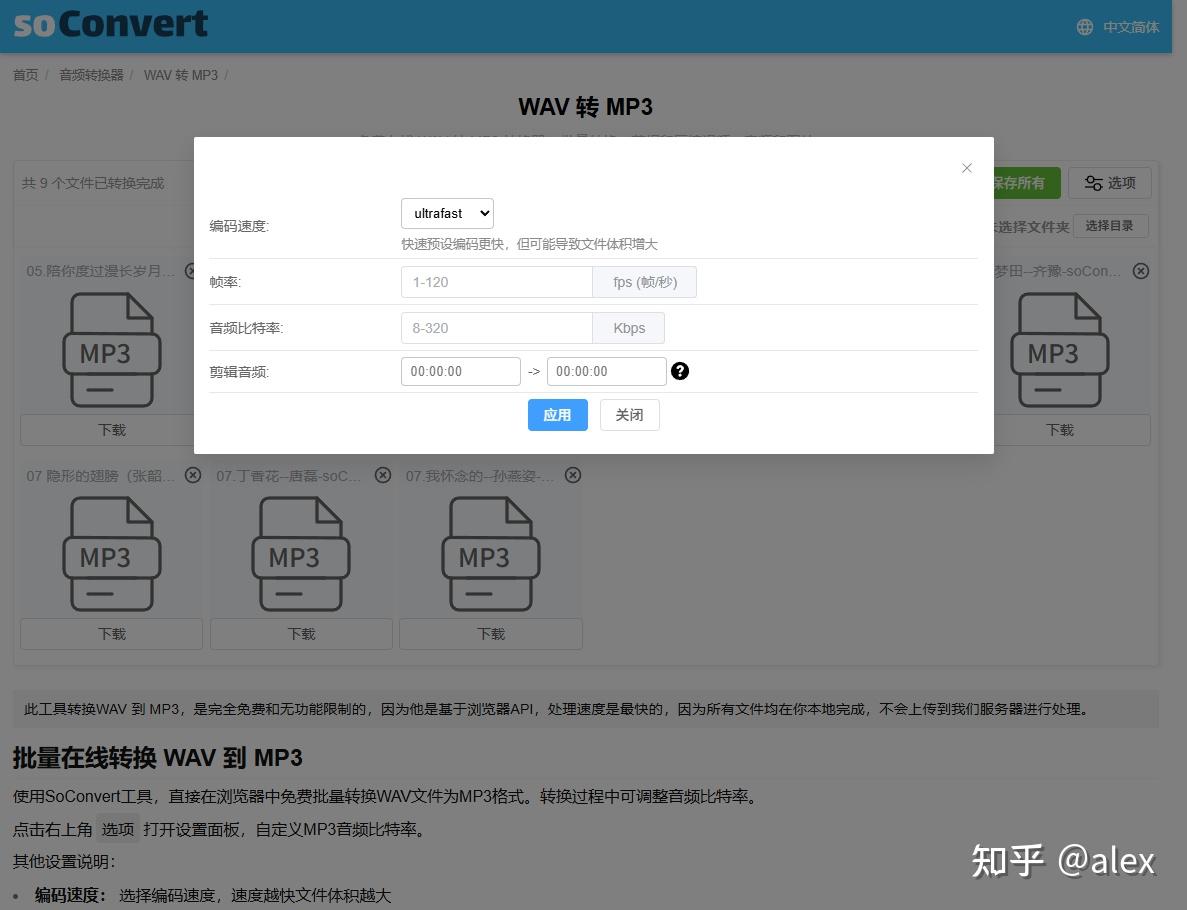Click the 选择目录 button

pos(1110,226)
